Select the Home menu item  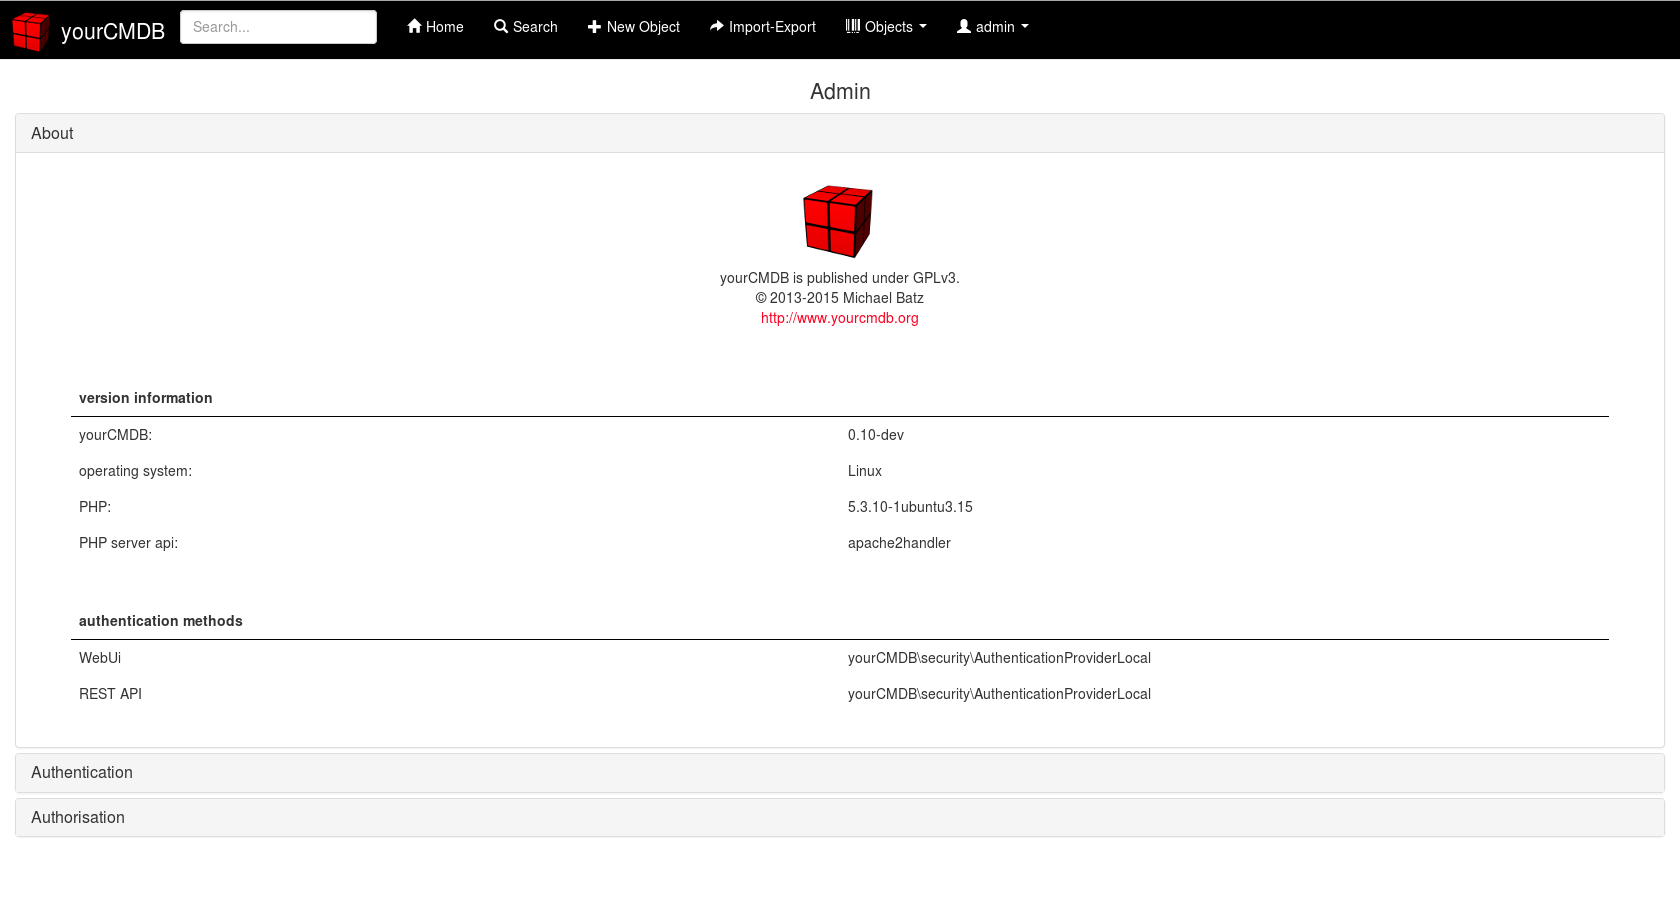435,26
